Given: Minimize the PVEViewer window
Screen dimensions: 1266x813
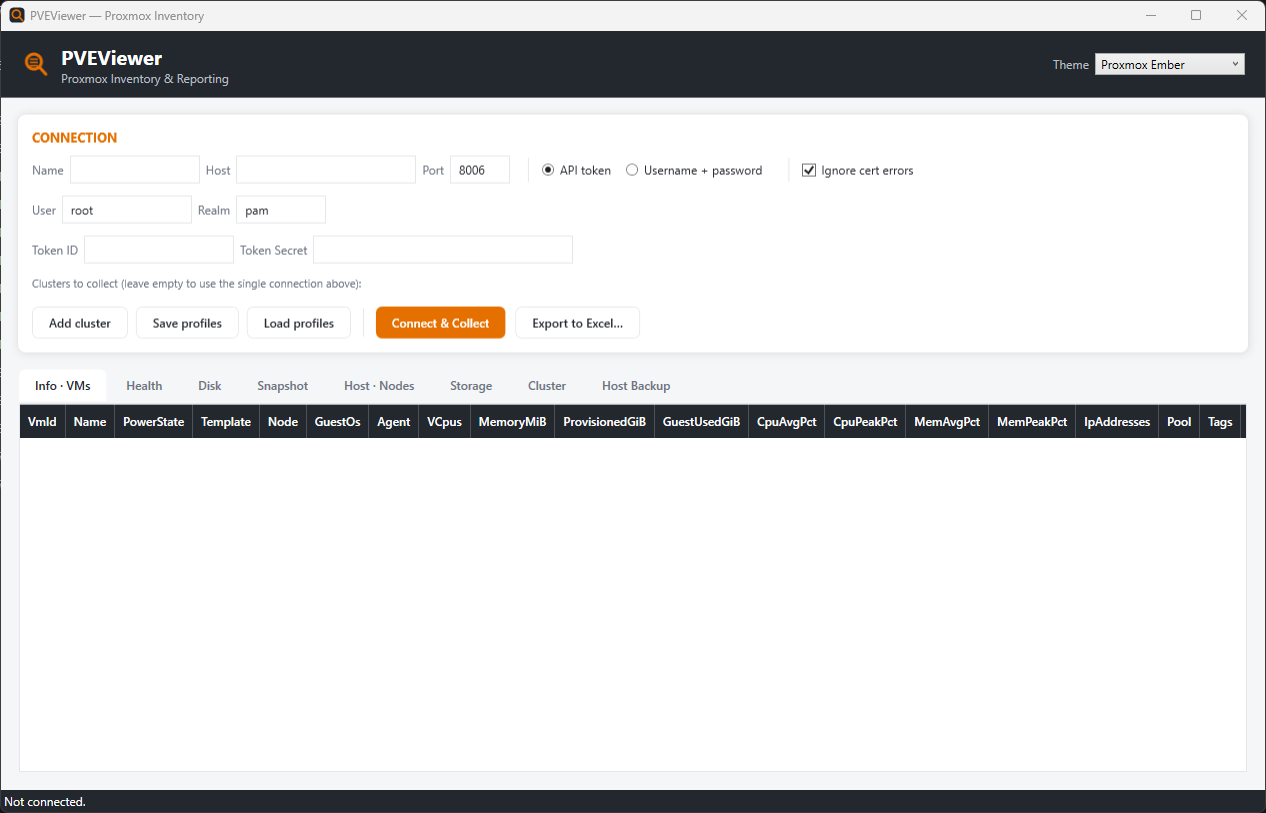Looking at the screenshot, I should [x=1151, y=15].
